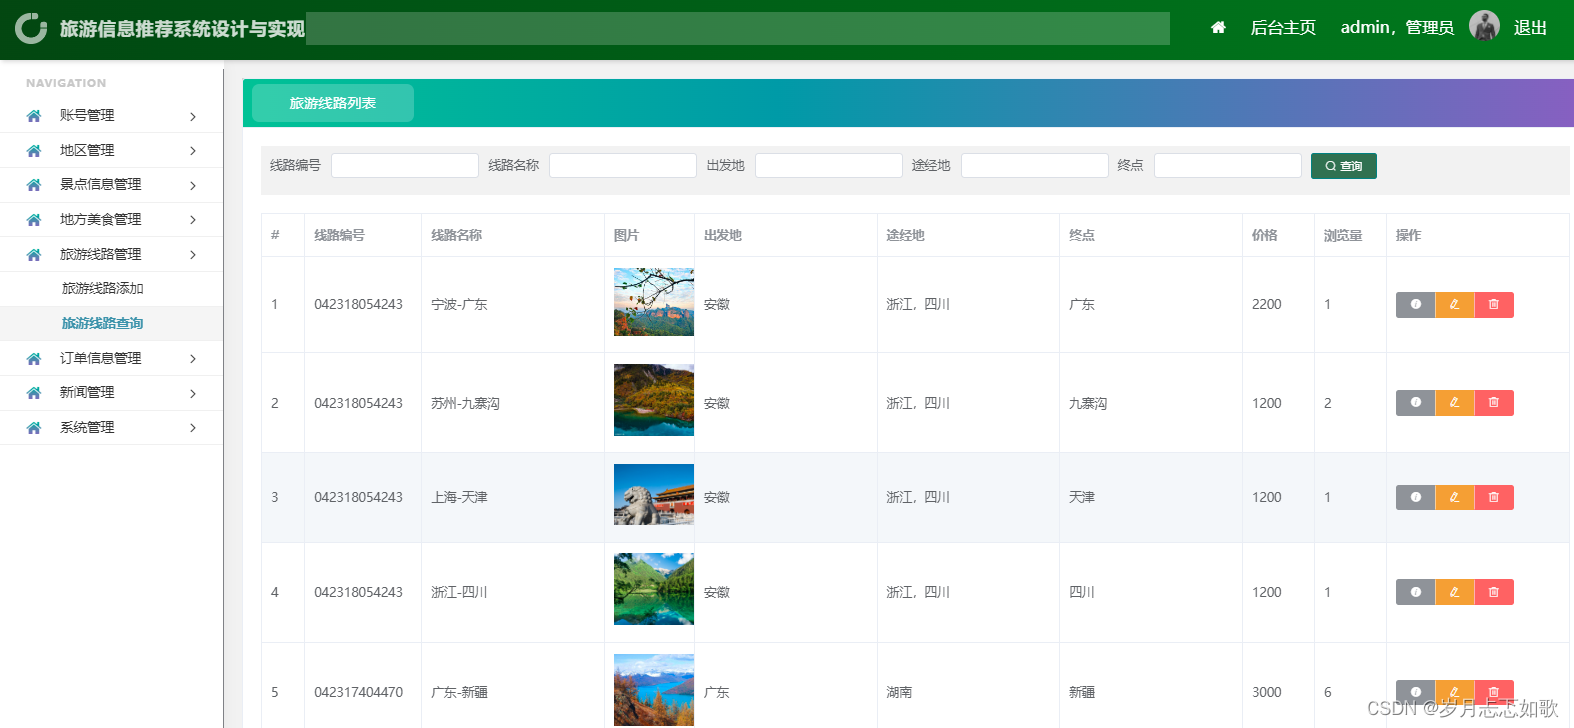This screenshot has width=1574, height=728.
Task: Click the admin, 管理员 user label
Action: pos(1397,28)
